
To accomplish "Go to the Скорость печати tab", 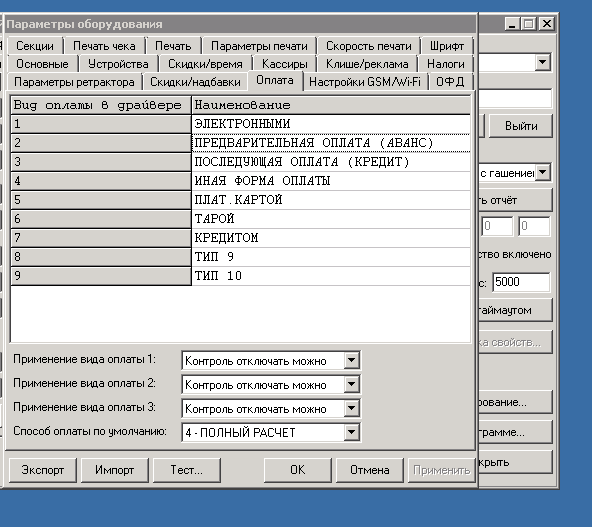I will click(x=368, y=46).
